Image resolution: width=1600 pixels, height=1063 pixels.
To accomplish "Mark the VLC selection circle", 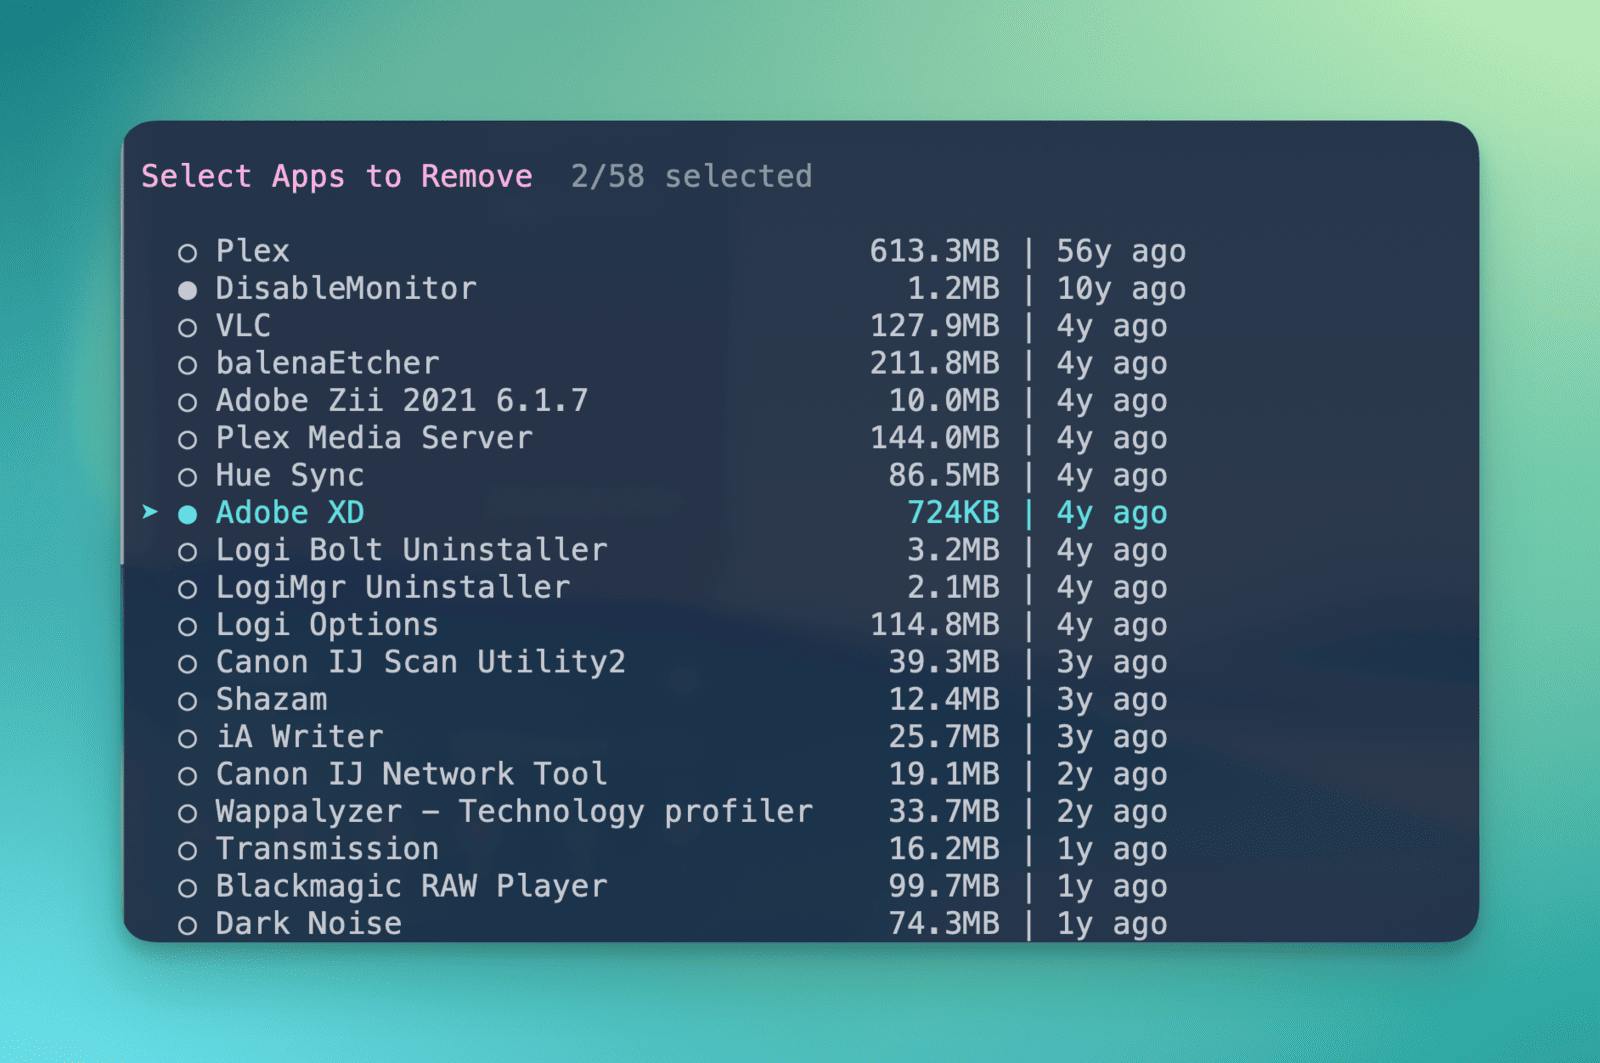I will point(187,327).
